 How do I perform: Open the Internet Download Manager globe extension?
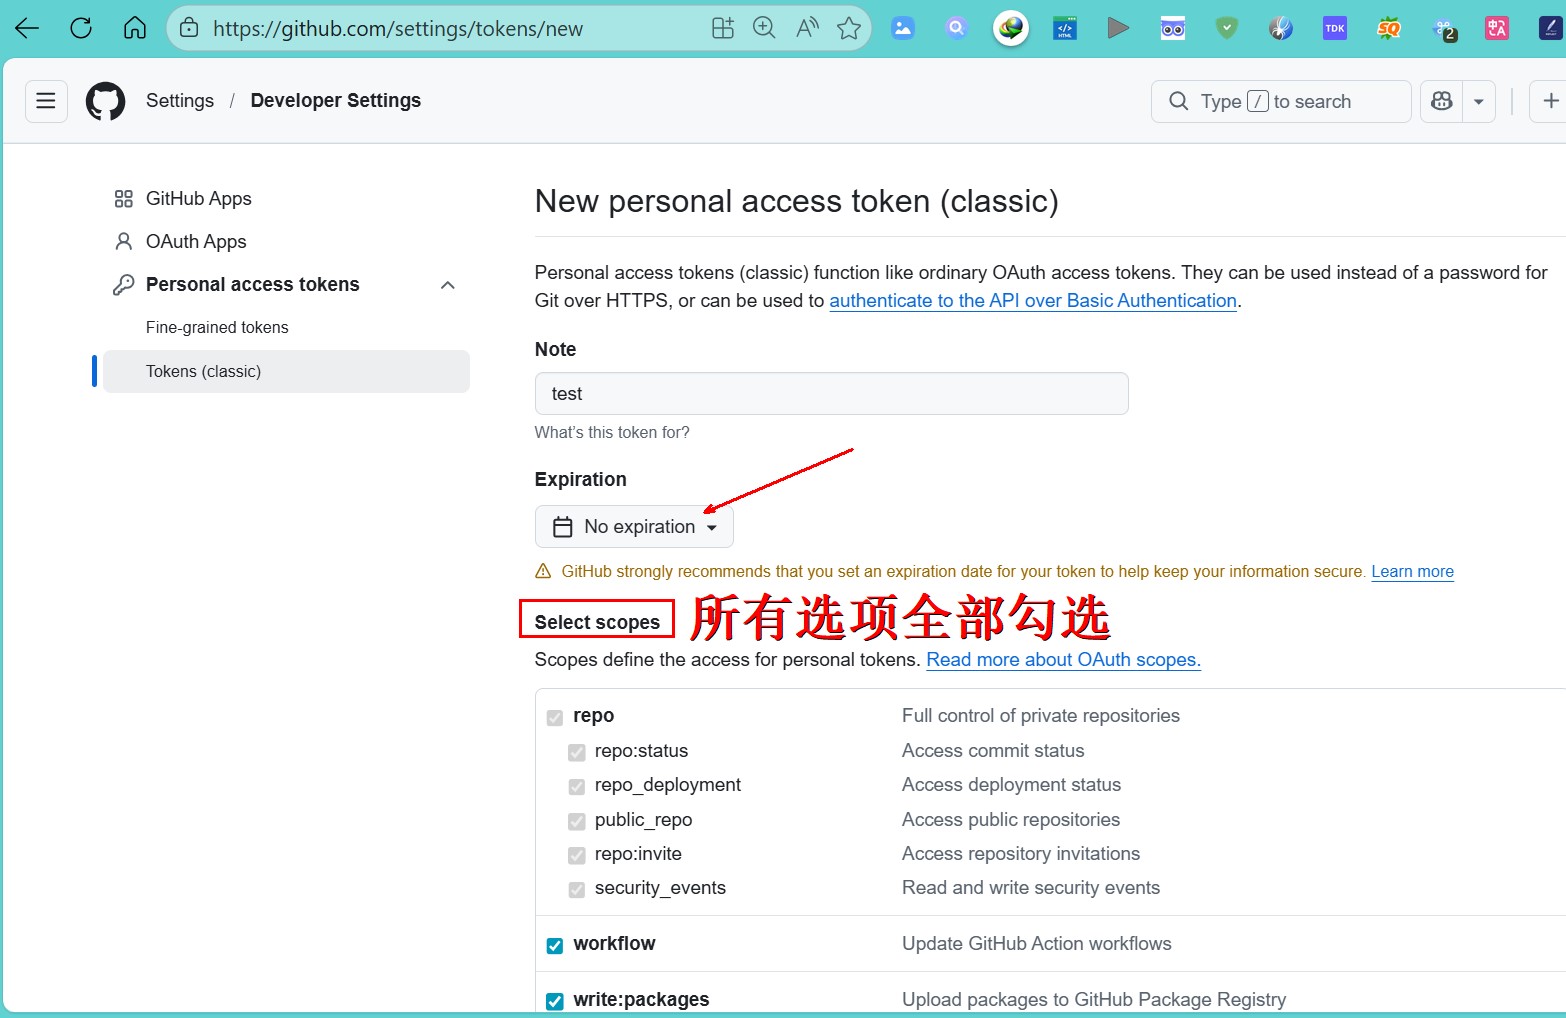[x=1011, y=28]
